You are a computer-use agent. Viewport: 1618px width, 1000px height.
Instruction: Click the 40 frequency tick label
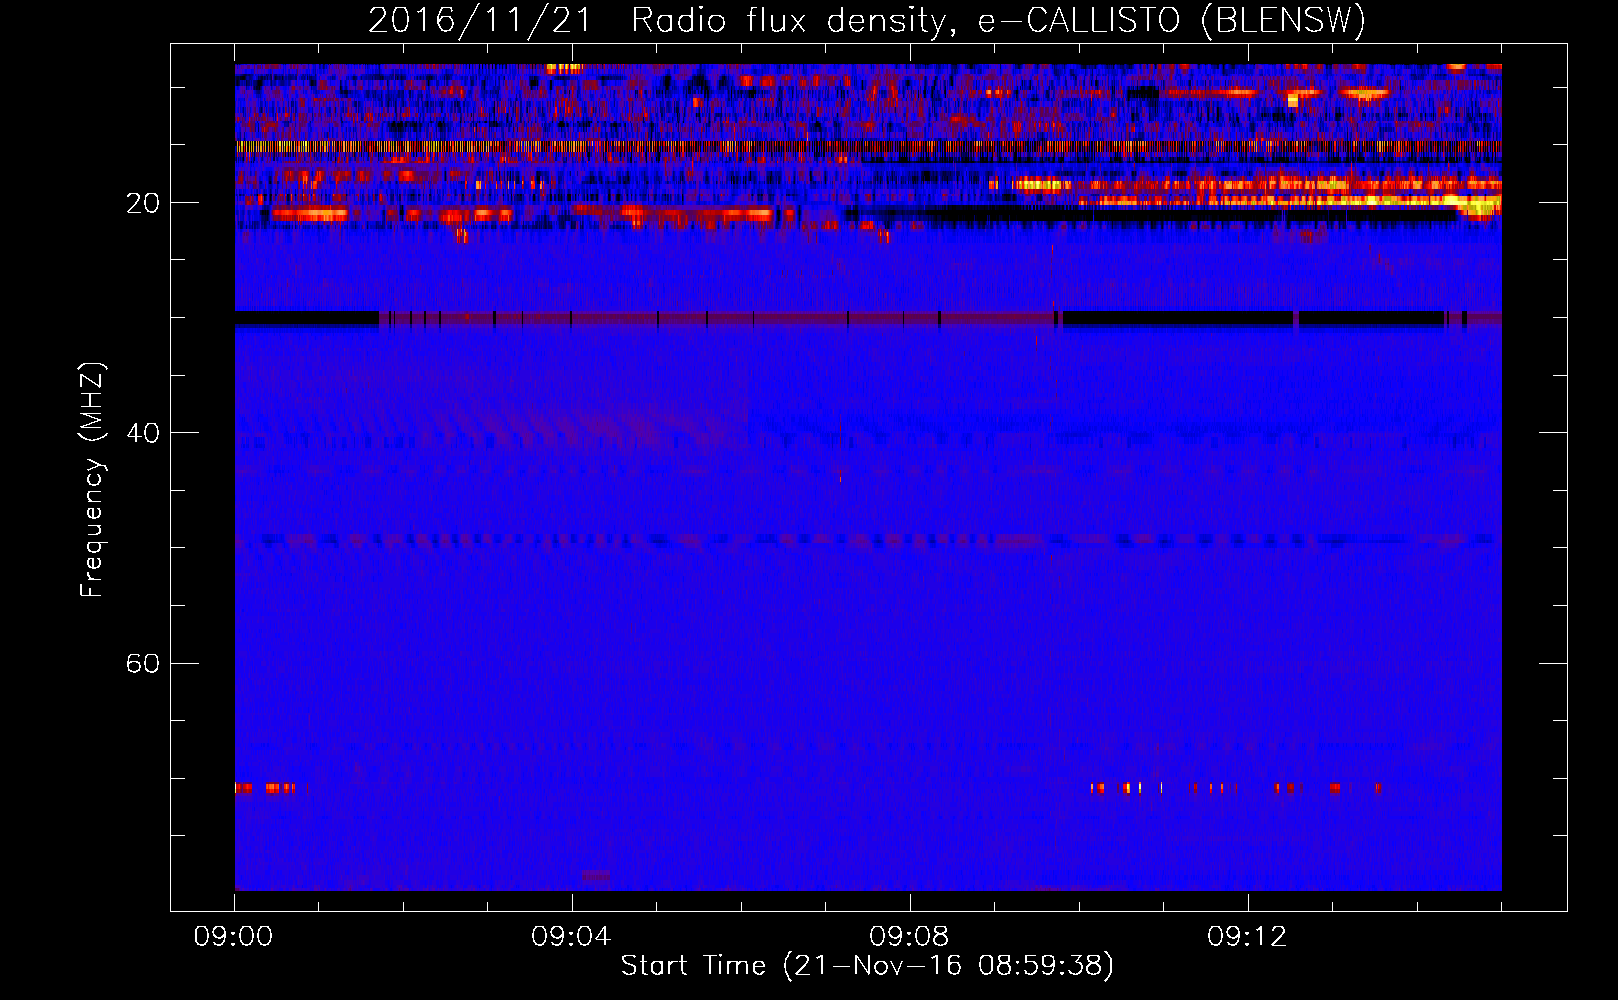[142, 433]
